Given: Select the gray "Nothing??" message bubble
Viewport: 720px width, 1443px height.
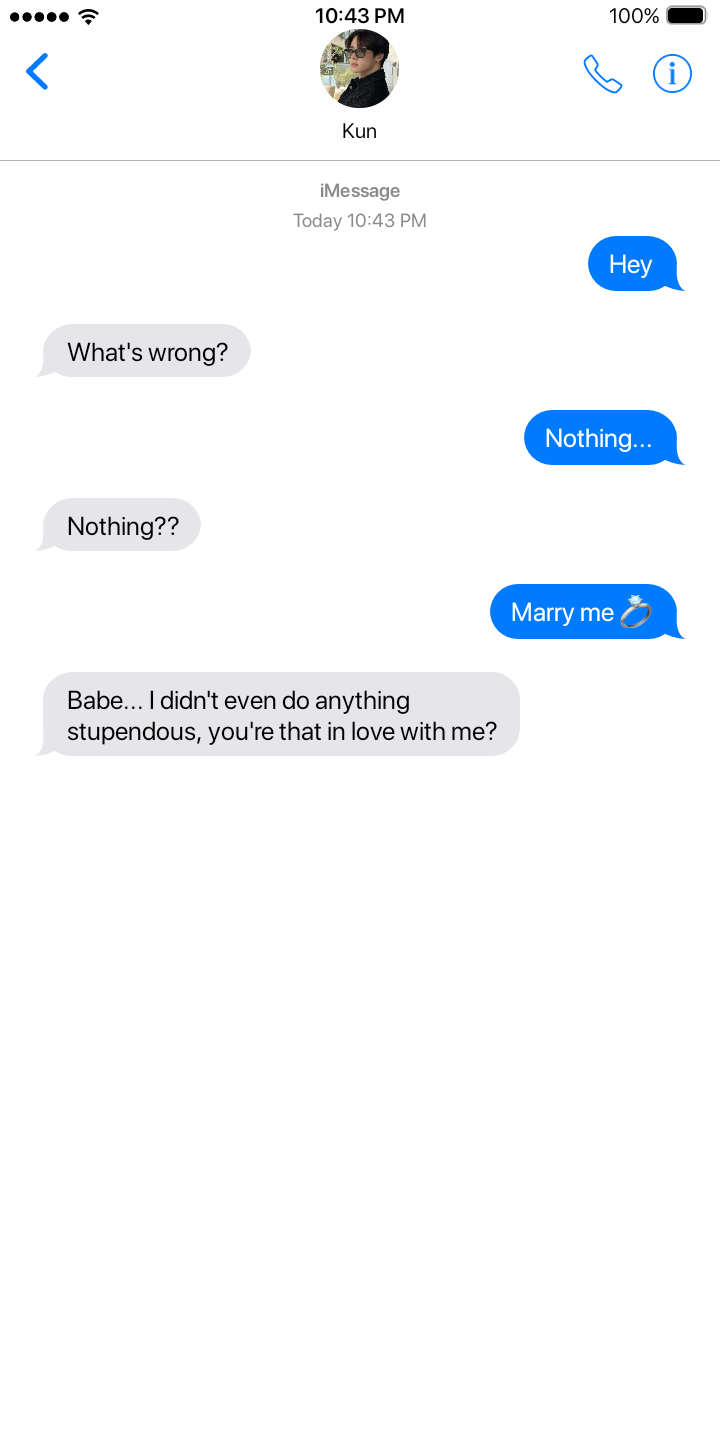Looking at the screenshot, I should pos(119,525).
